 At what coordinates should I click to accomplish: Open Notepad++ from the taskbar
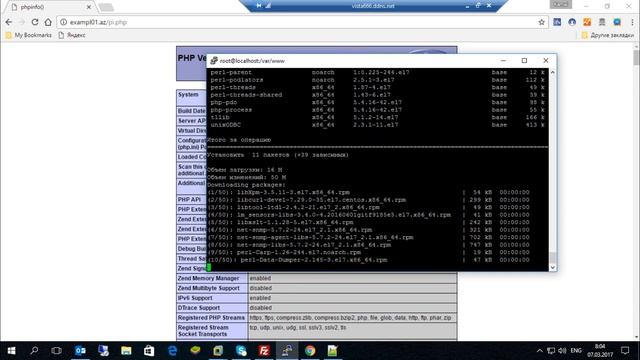333,350
